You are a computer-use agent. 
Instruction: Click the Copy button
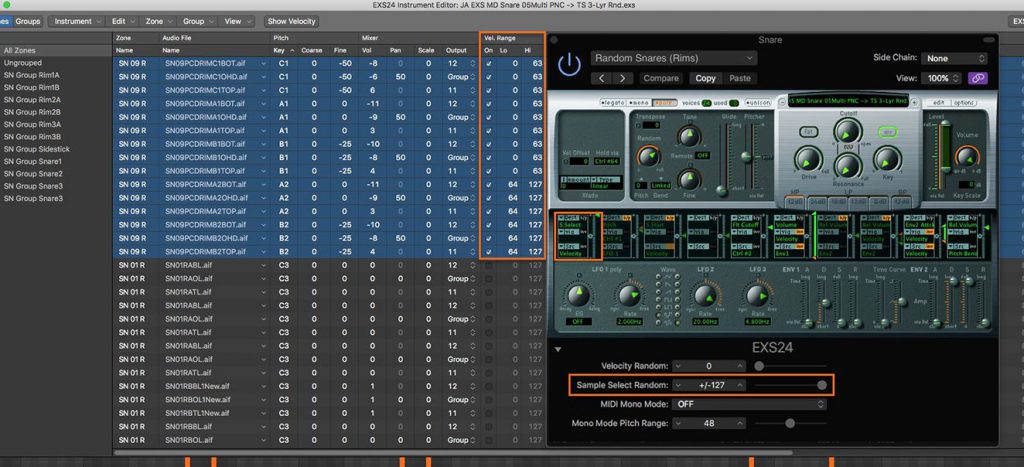click(705, 78)
